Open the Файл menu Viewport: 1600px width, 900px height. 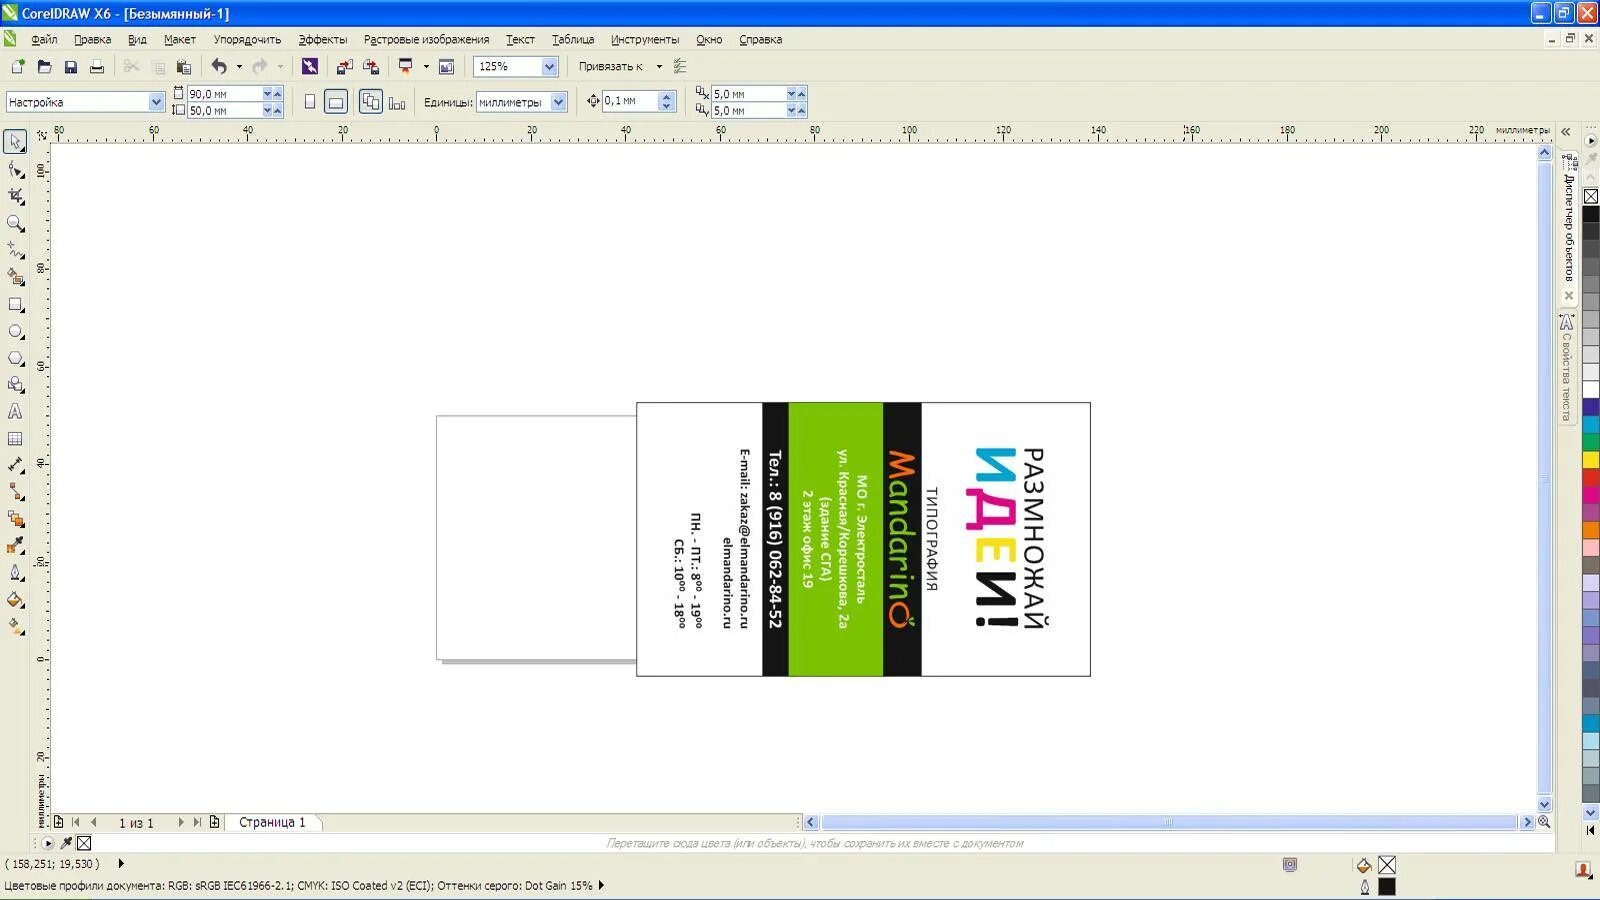point(44,40)
